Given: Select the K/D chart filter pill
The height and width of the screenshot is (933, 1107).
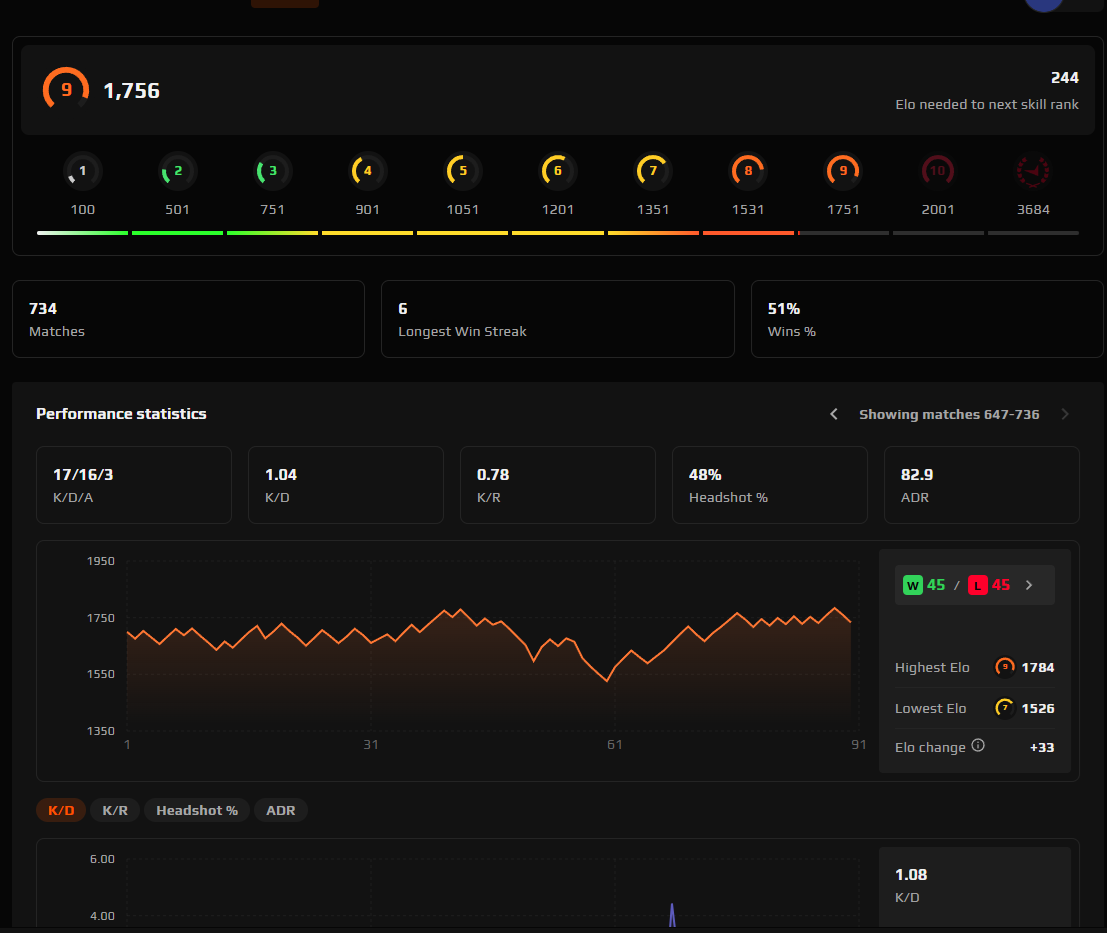Looking at the screenshot, I should pos(61,810).
